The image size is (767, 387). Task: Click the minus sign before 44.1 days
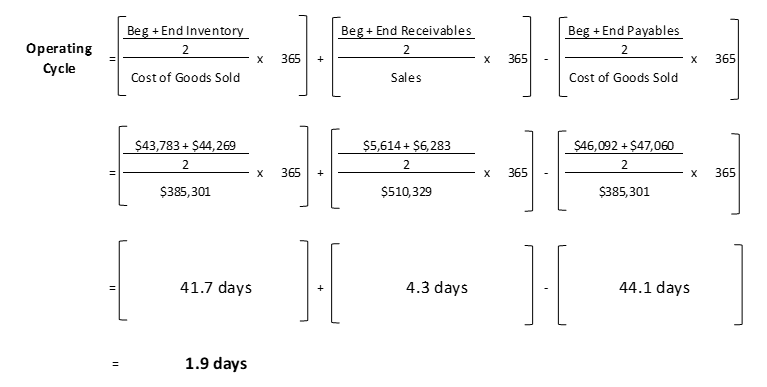click(546, 288)
